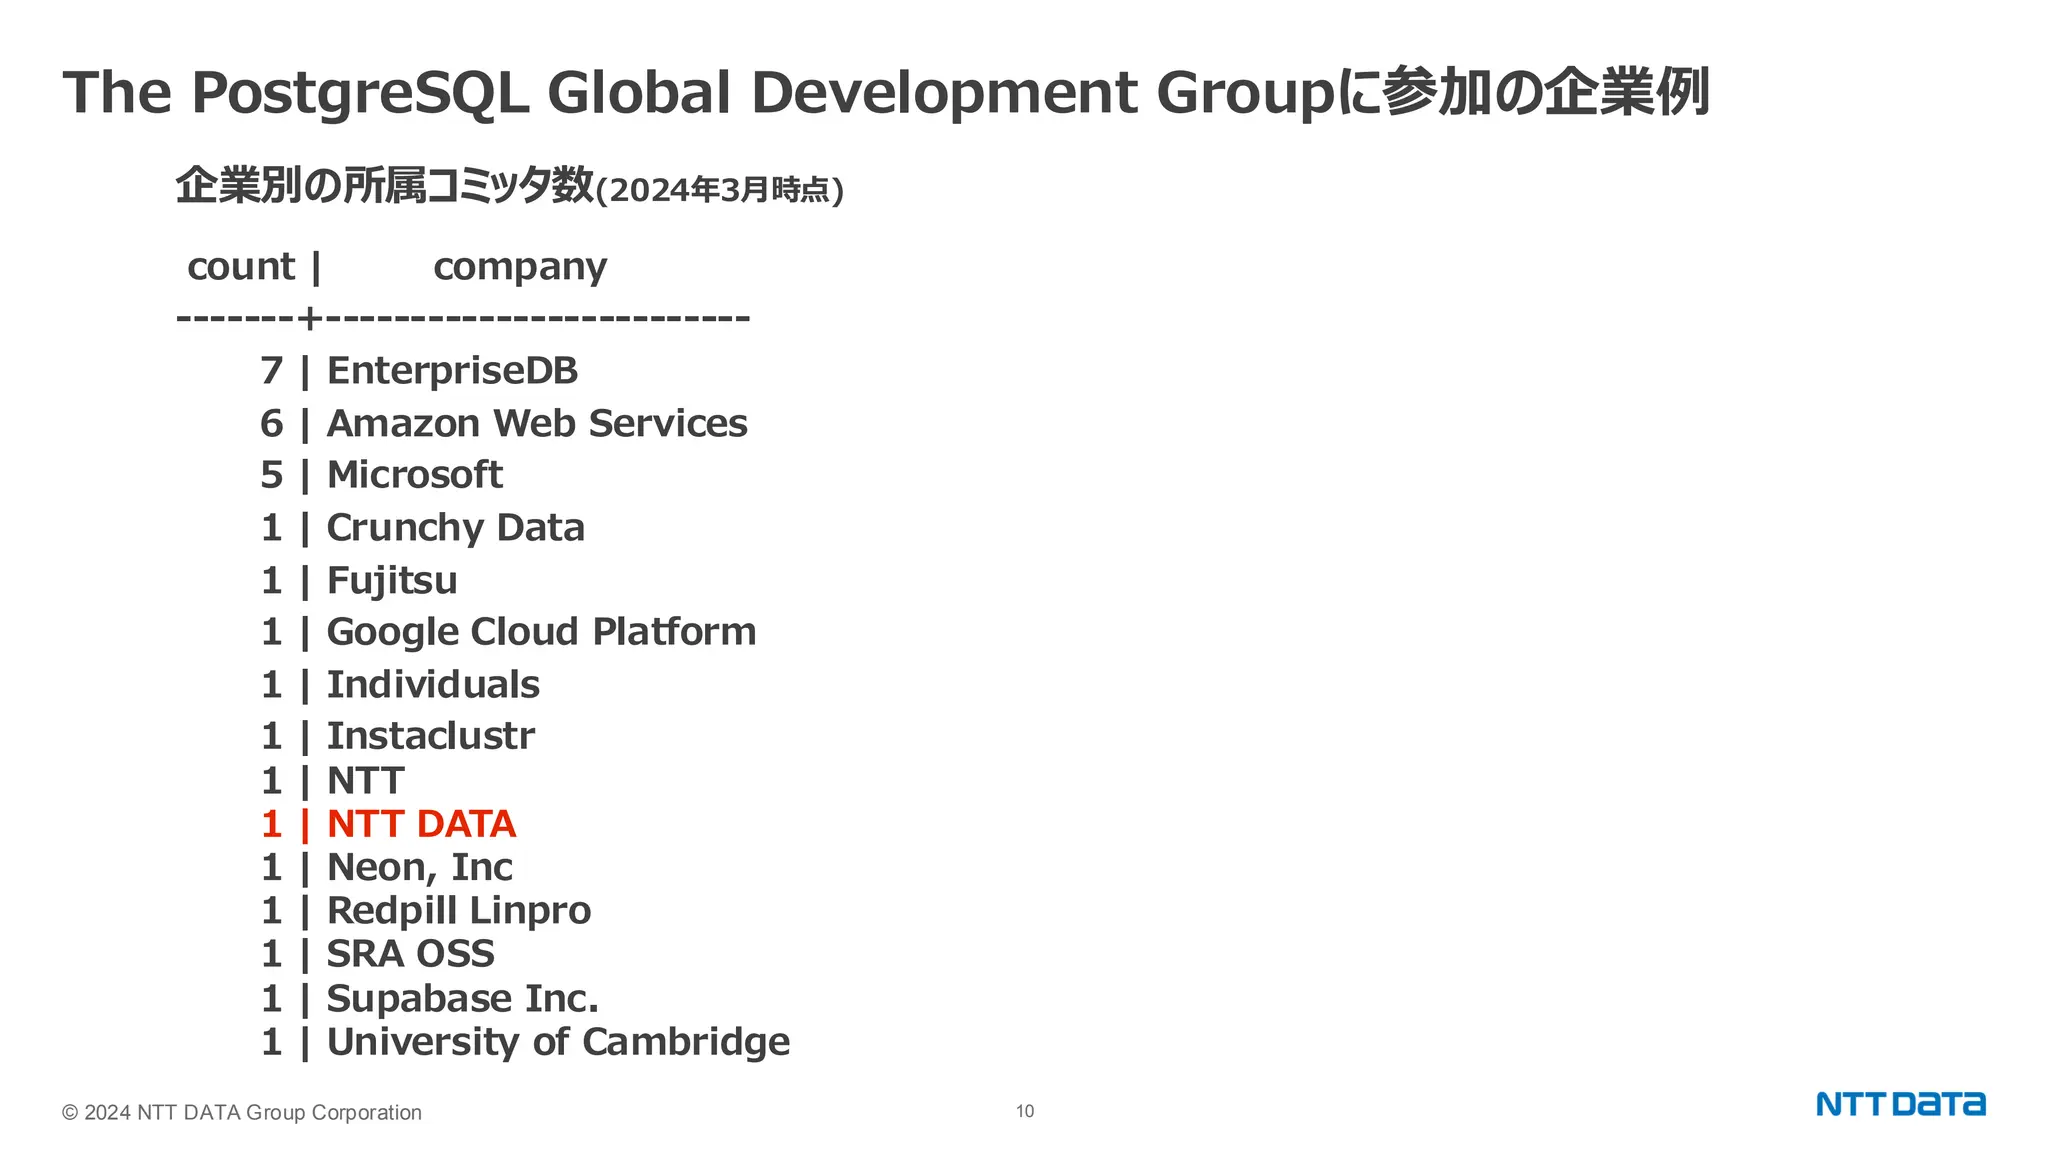
Task: Select the highlighted red NTT DATA row
Action: pos(421,824)
